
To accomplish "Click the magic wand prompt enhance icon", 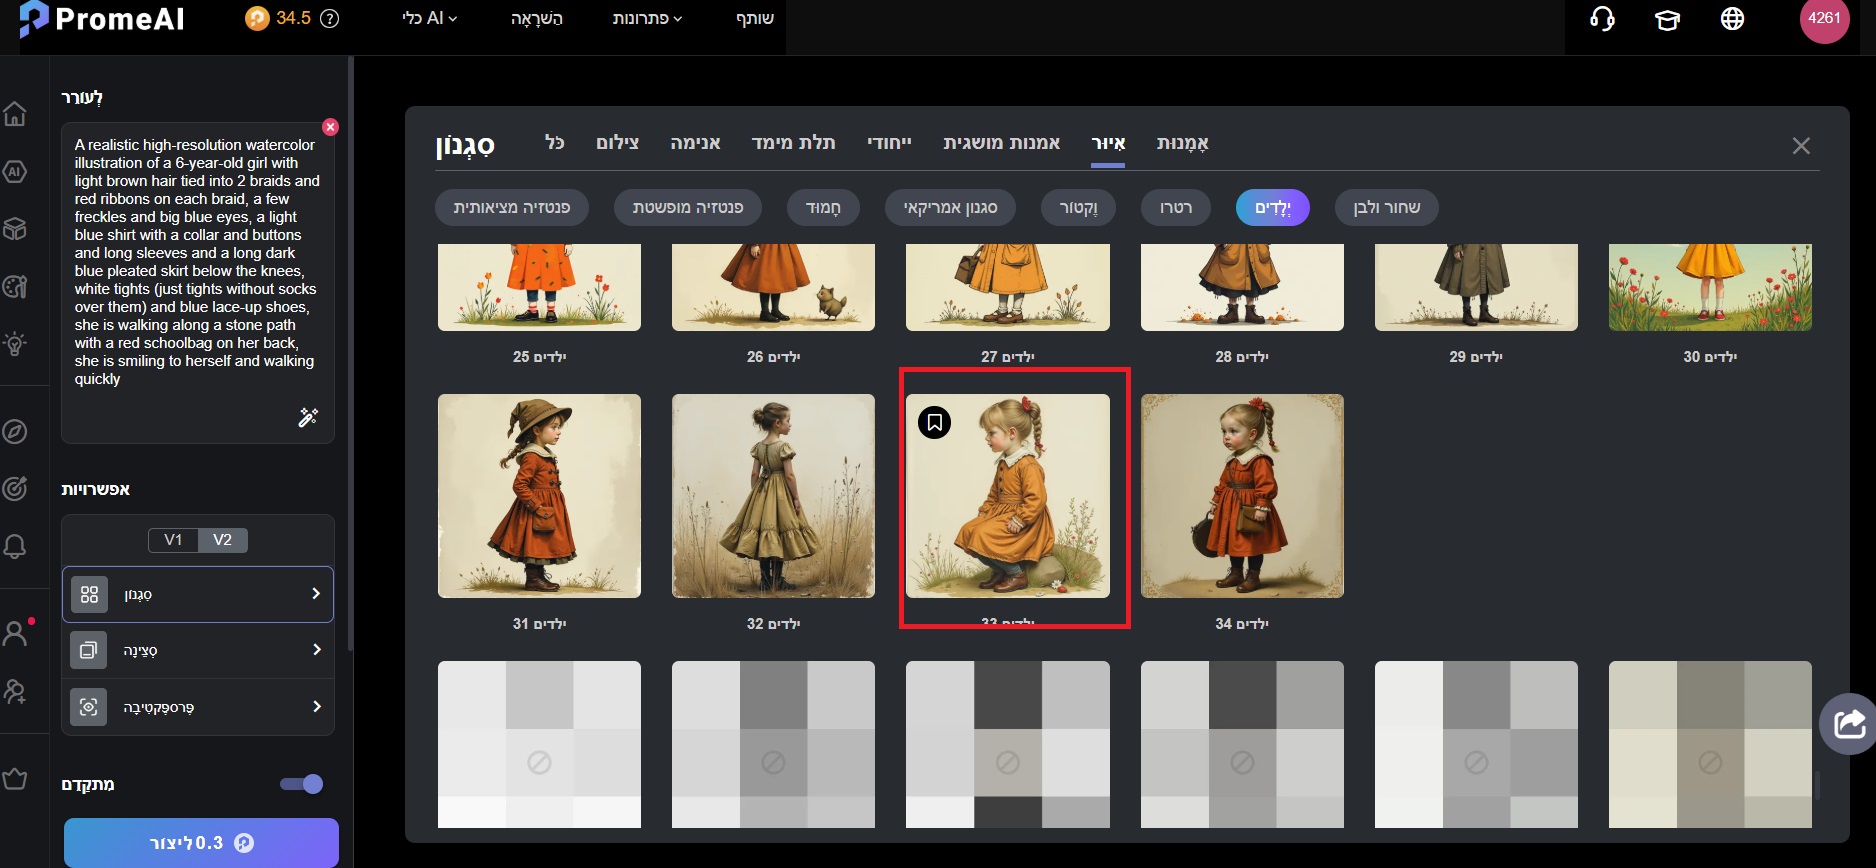I will click(308, 417).
